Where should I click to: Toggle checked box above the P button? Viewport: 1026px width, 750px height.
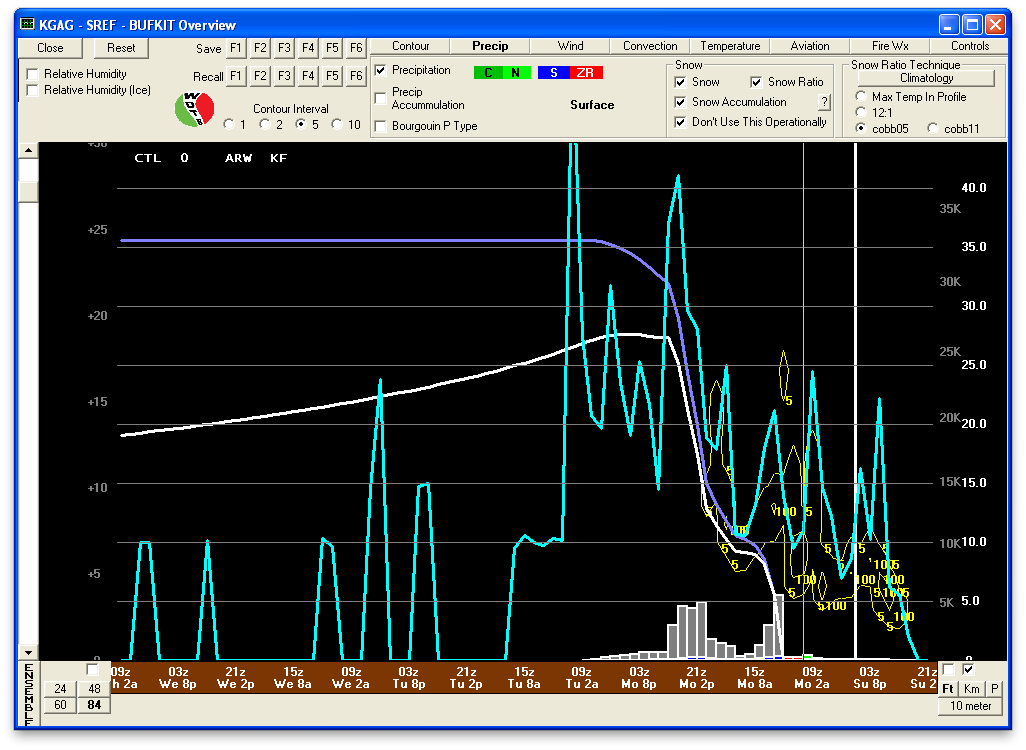tap(968, 669)
